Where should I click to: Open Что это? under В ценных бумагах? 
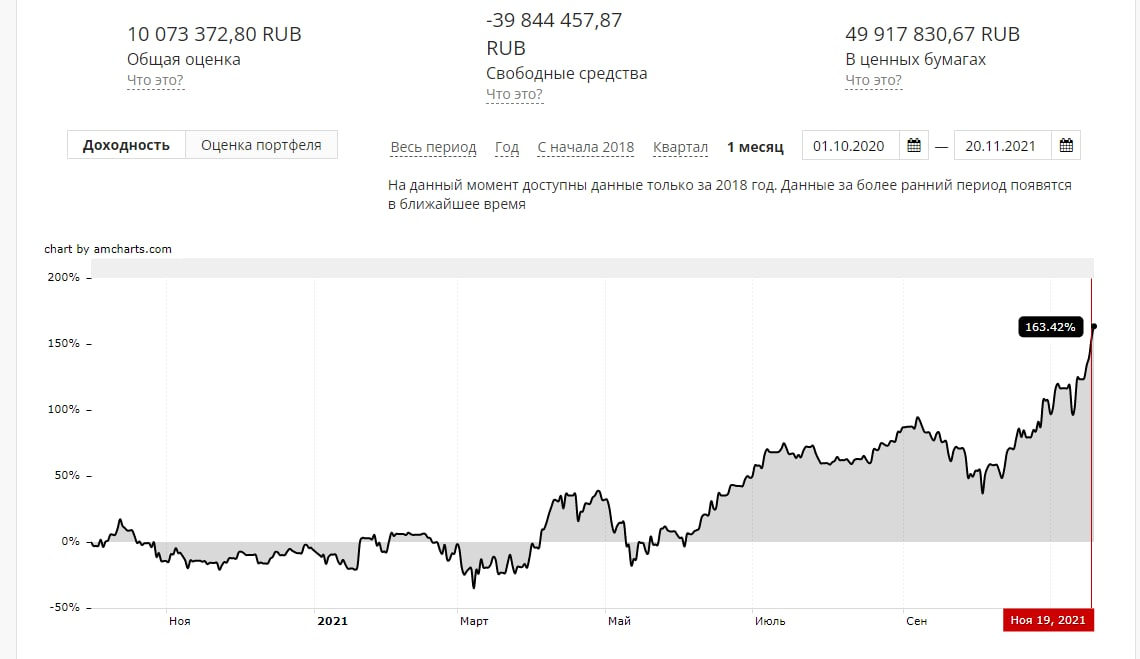click(873, 80)
